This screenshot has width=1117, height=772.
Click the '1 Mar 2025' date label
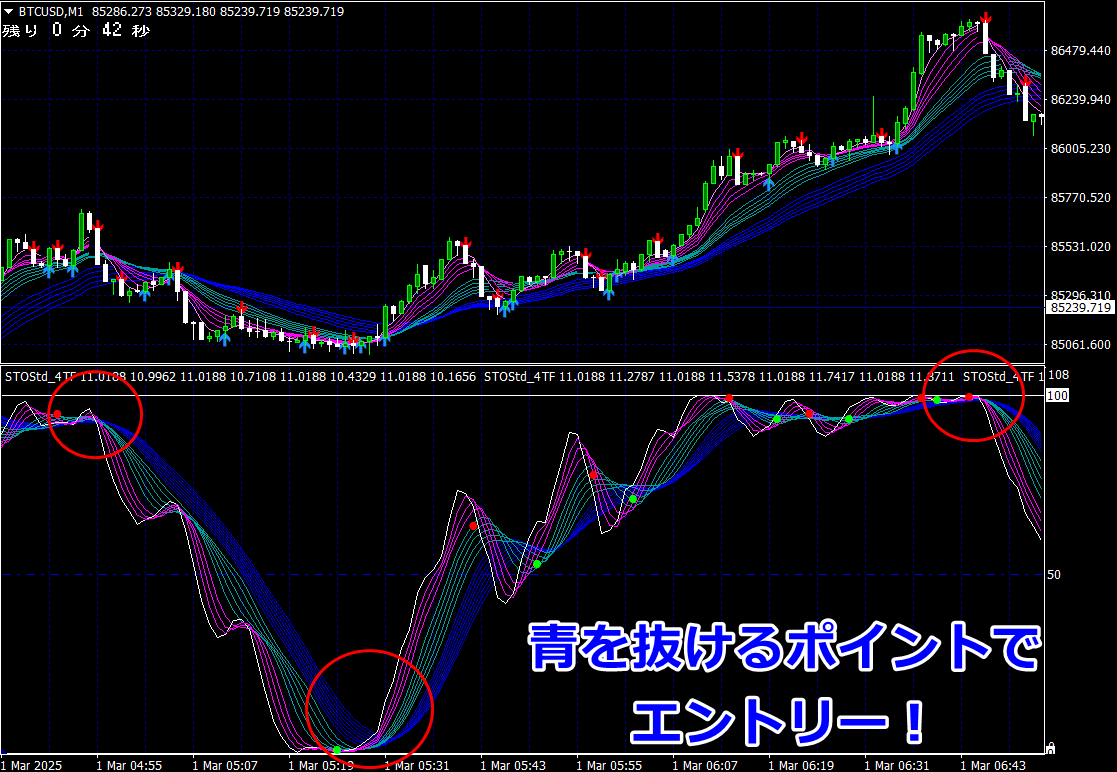[x=31, y=766]
